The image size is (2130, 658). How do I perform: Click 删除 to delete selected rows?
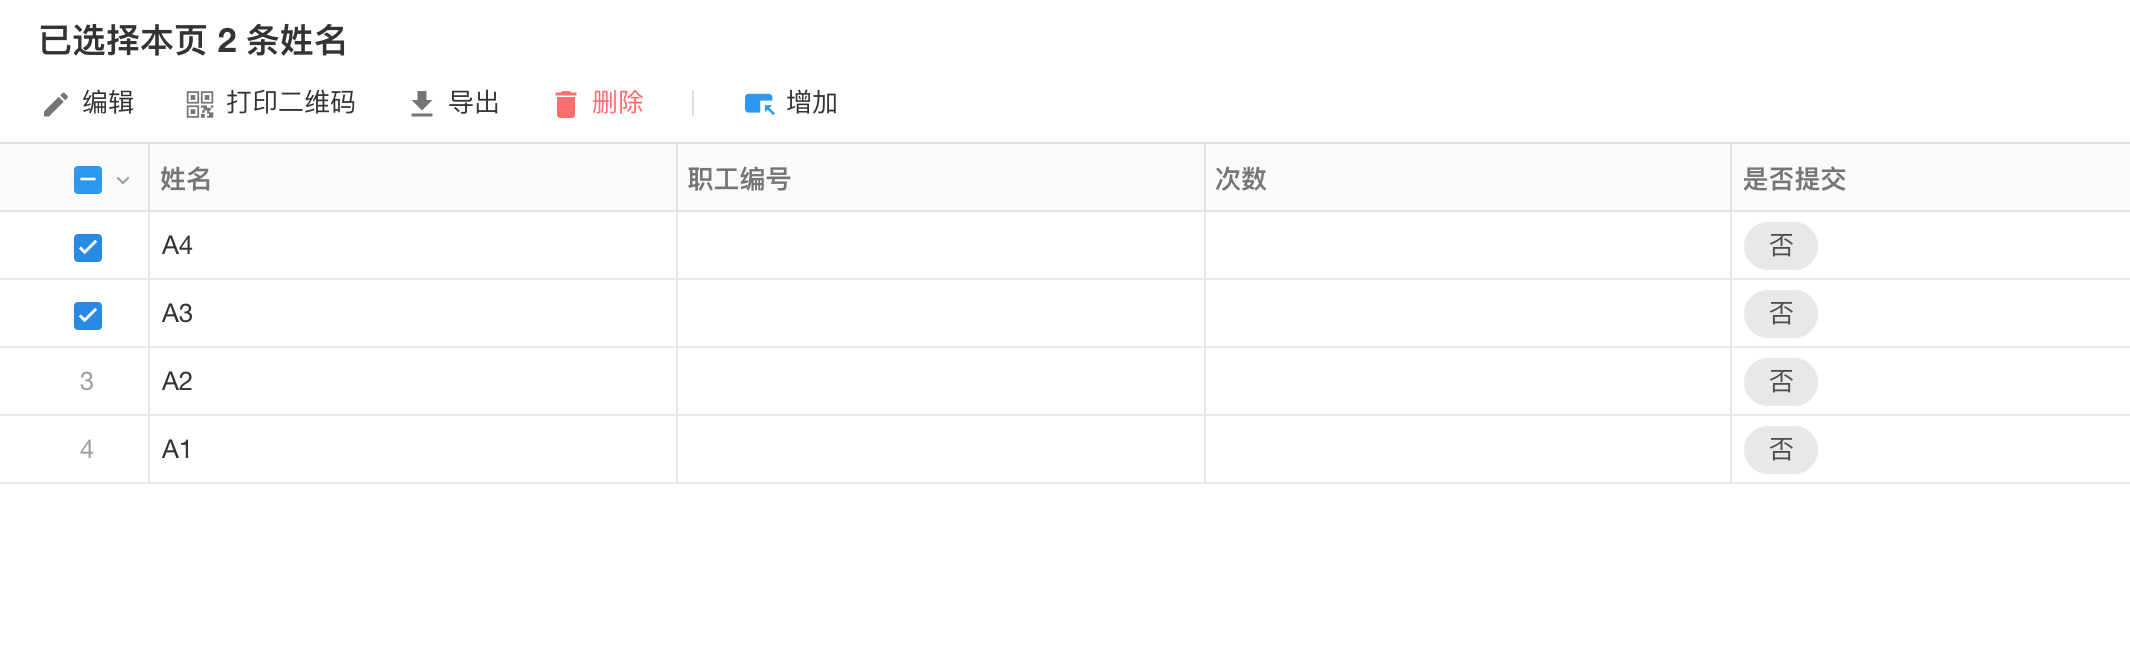(x=619, y=103)
